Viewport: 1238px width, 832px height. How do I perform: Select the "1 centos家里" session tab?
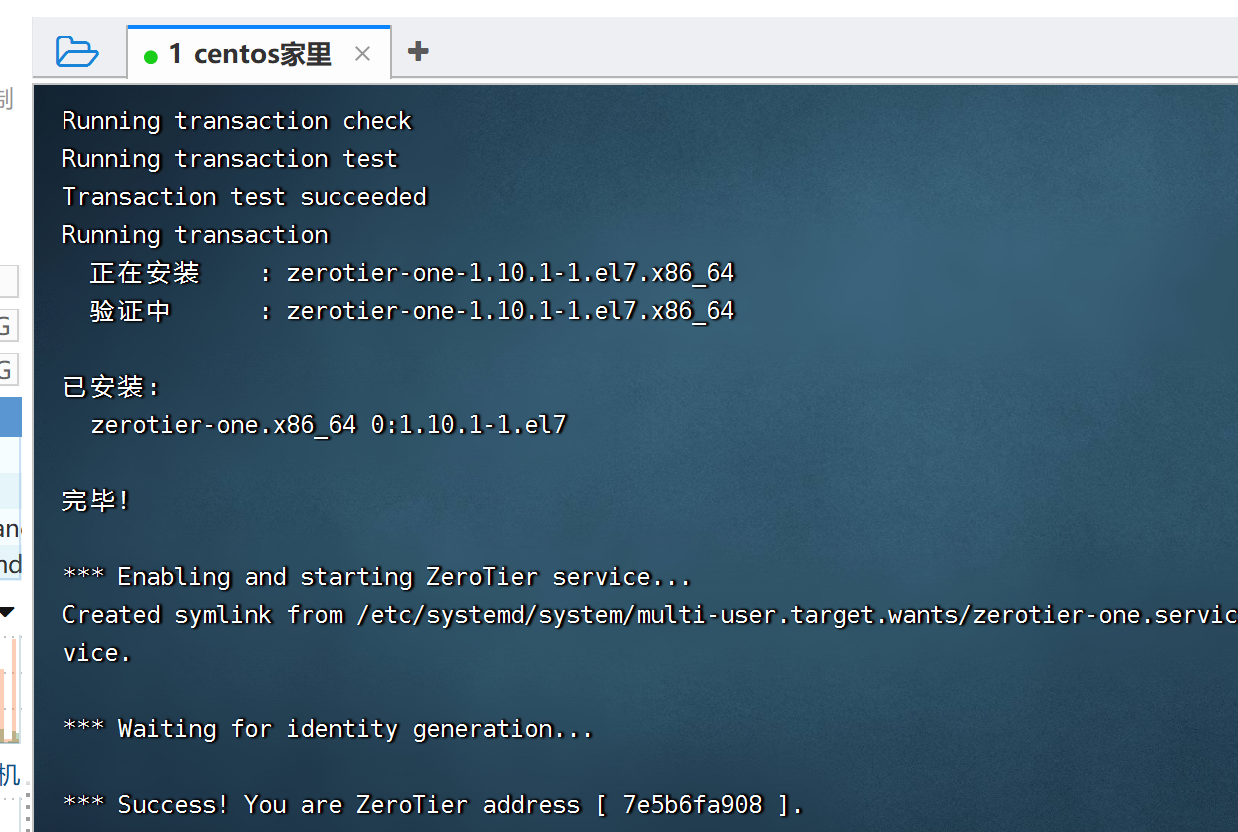258,53
